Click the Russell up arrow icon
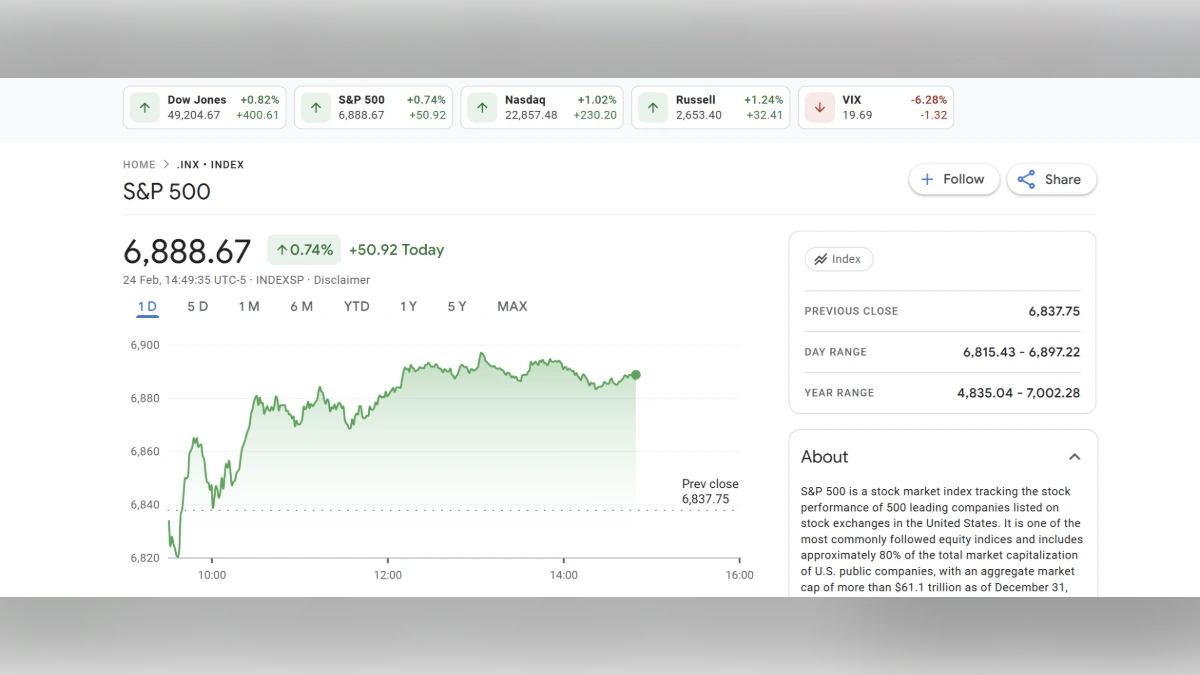The width and height of the screenshot is (1200, 675). (651, 107)
